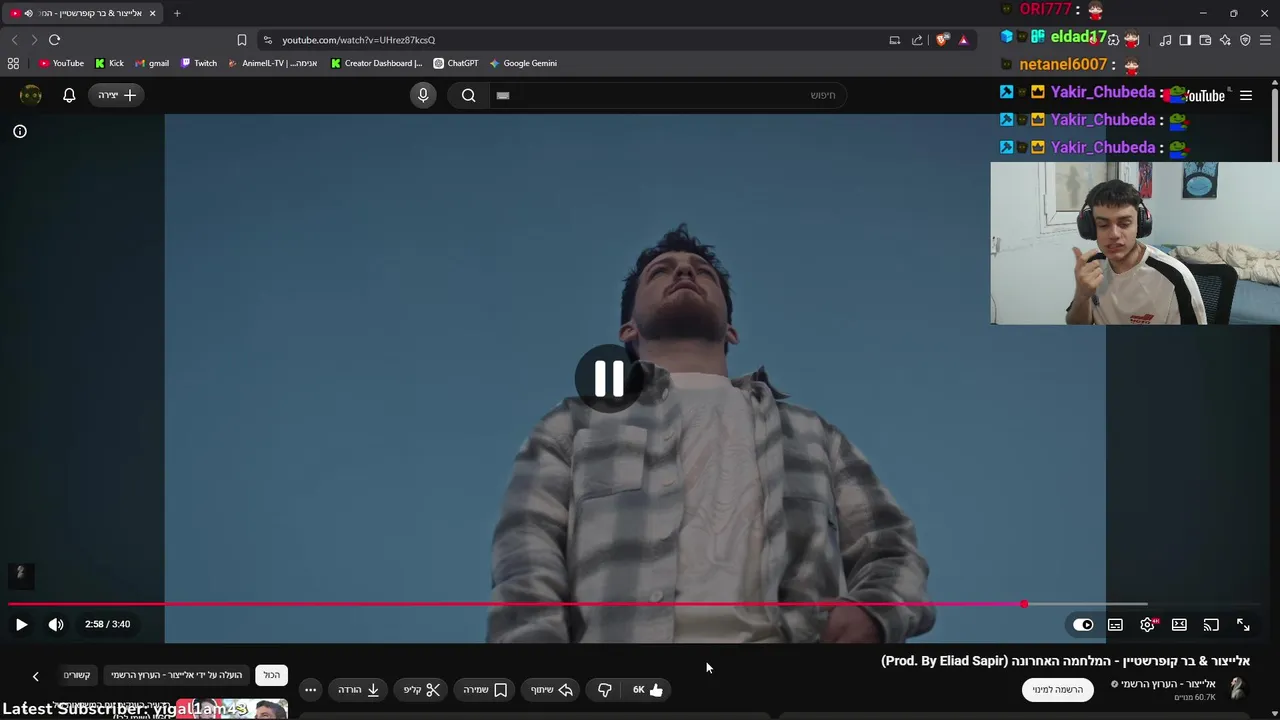Dislike the video with thumbs-down

pos(604,690)
